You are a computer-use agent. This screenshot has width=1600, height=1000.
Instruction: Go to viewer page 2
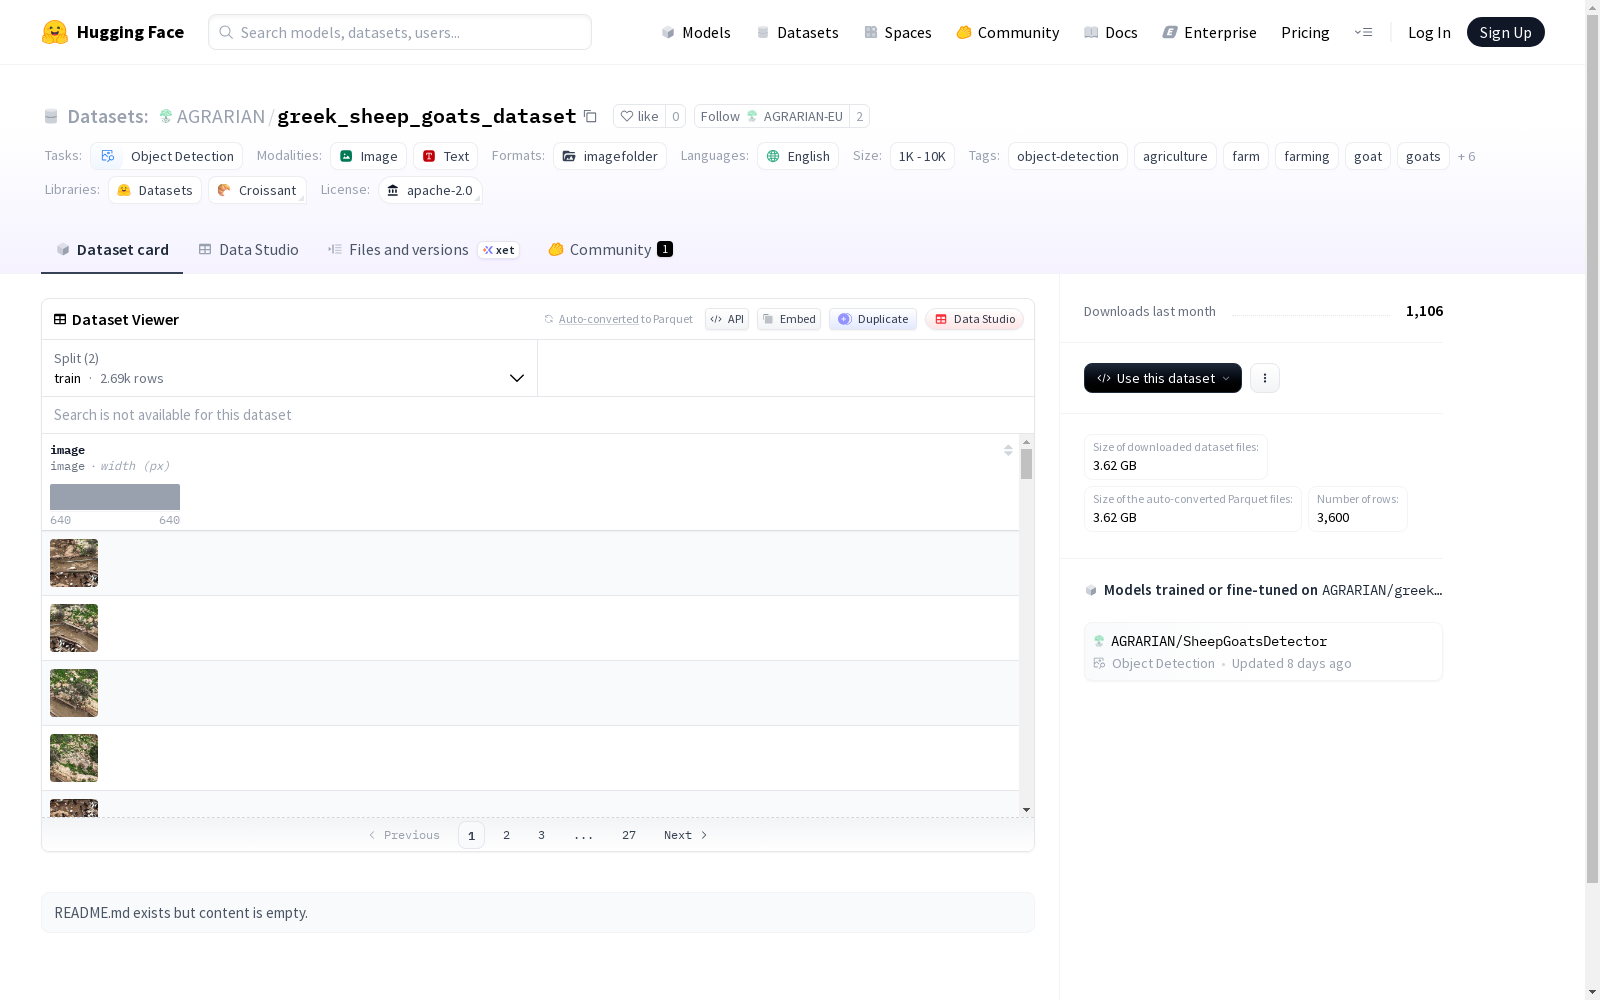(x=506, y=835)
